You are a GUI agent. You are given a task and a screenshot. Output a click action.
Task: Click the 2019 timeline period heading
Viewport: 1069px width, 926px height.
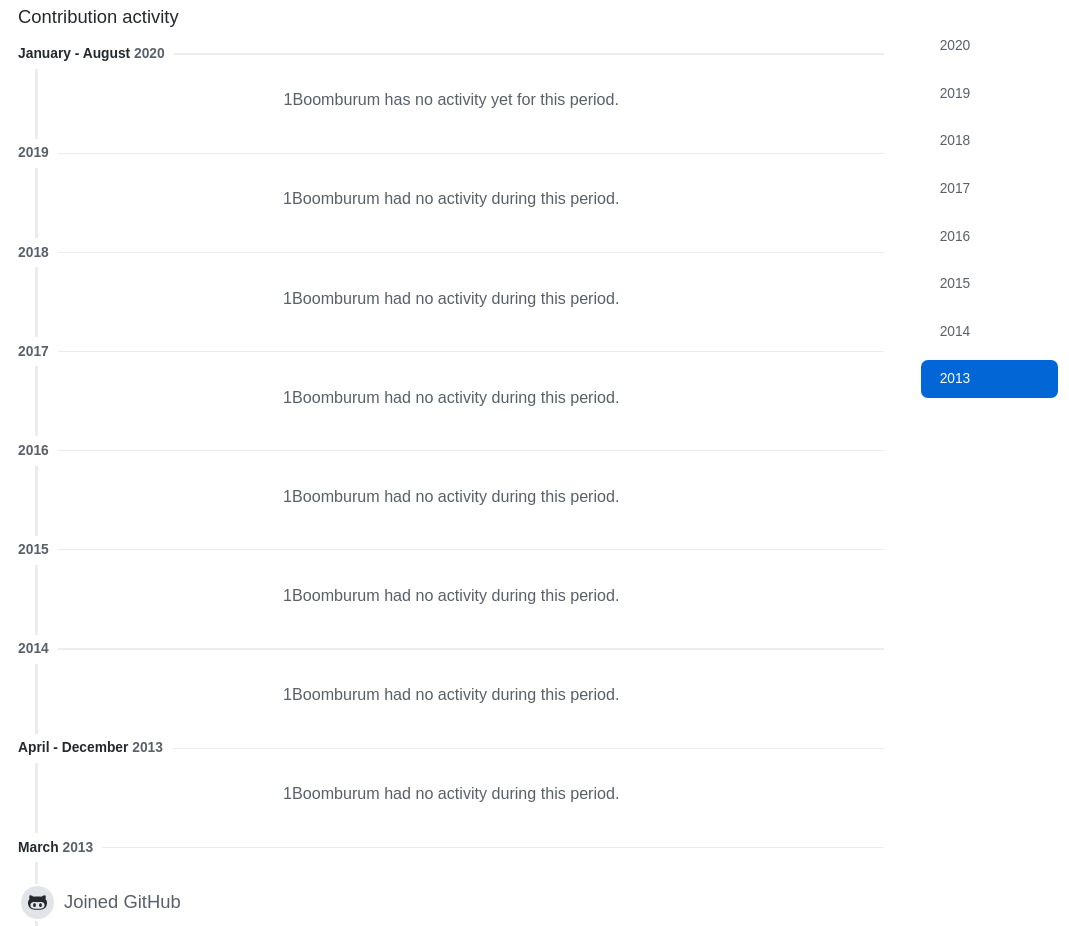(33, 153)
